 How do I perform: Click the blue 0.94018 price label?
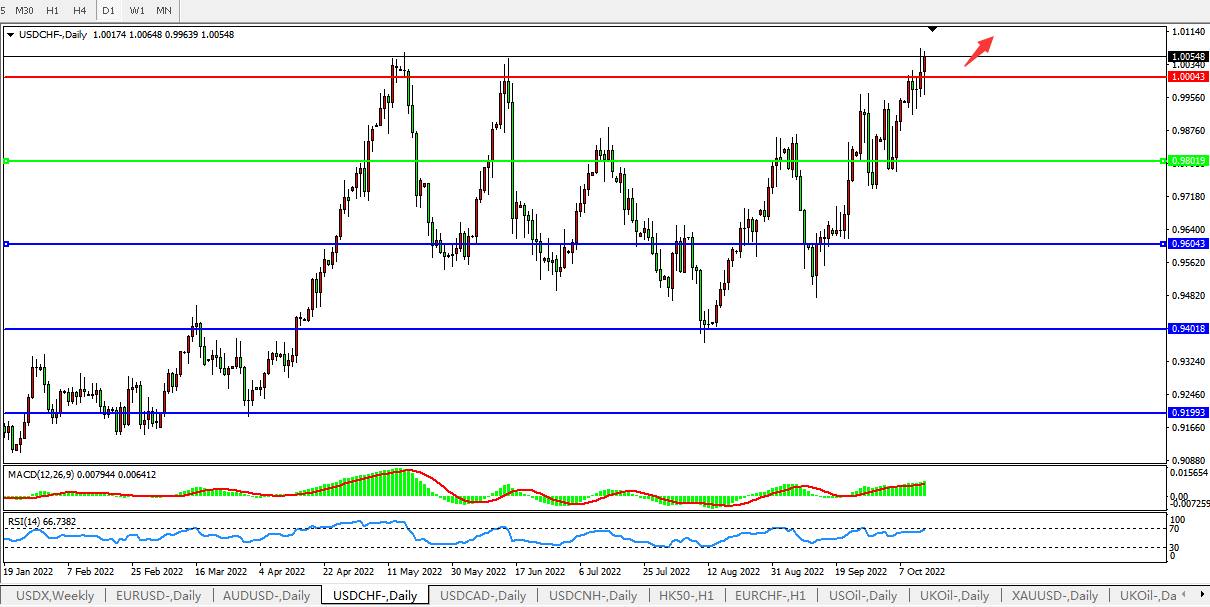[x=1188, y=329]
